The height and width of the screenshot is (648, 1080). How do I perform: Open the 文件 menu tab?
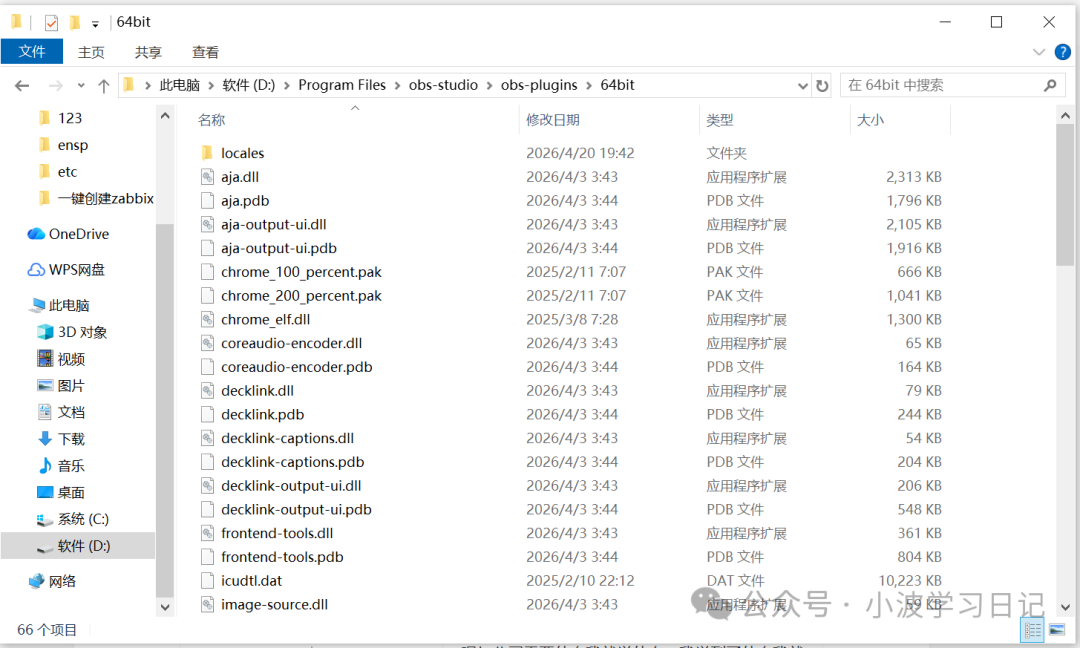point(32,52)
